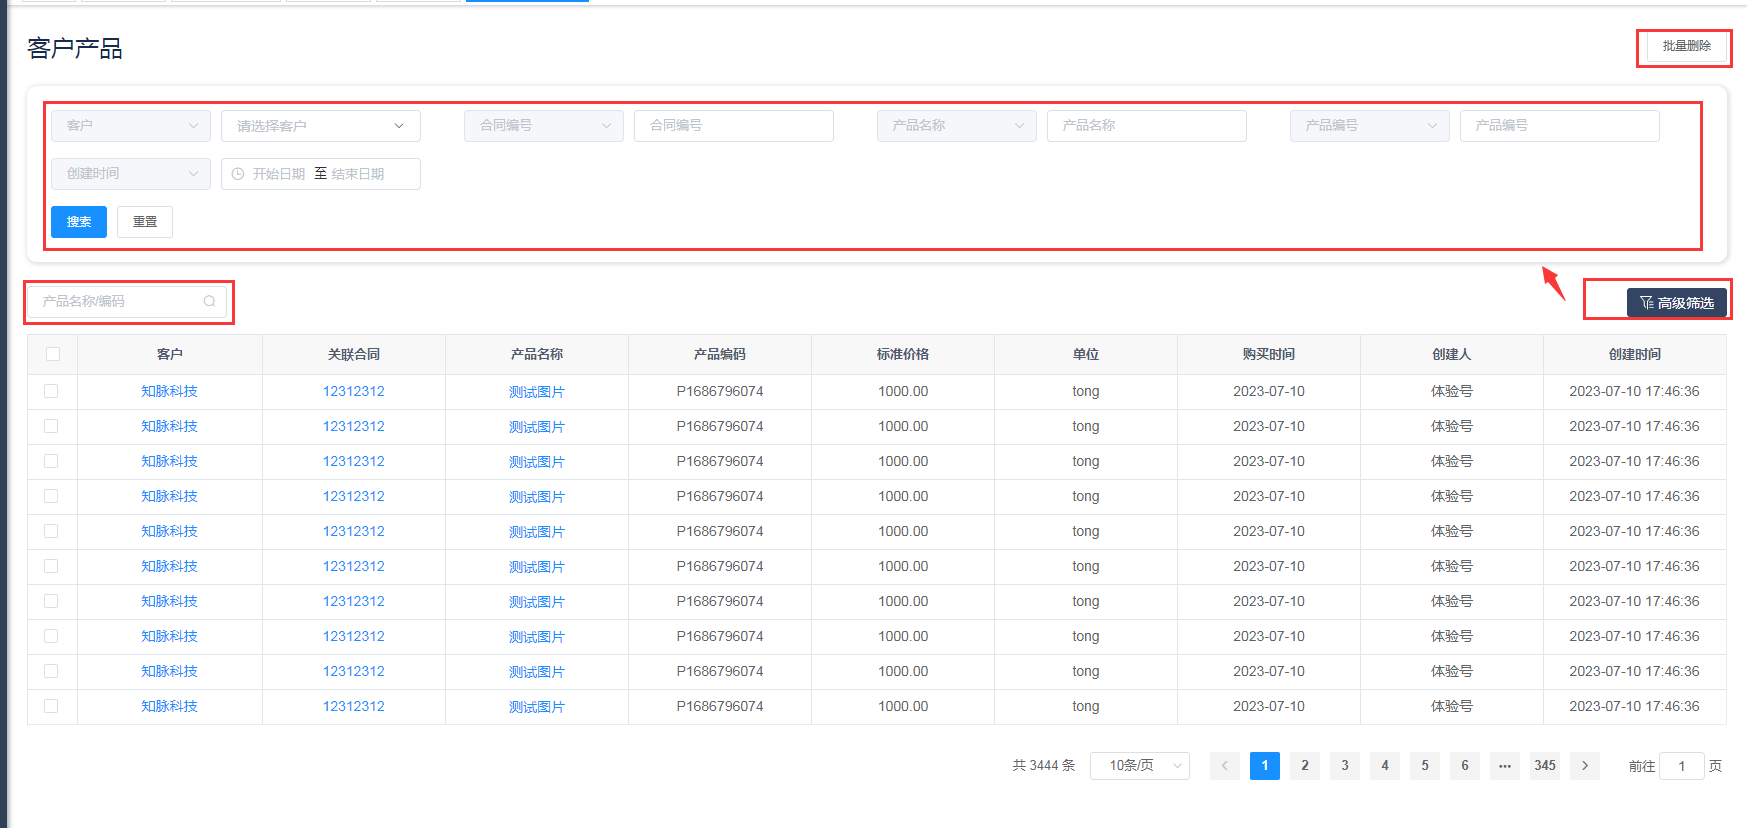Image resolution: width=1747 pixels, height=828 pixels.
Task: Toggle the select-all checkbox in table header
Action: point(53,354)
